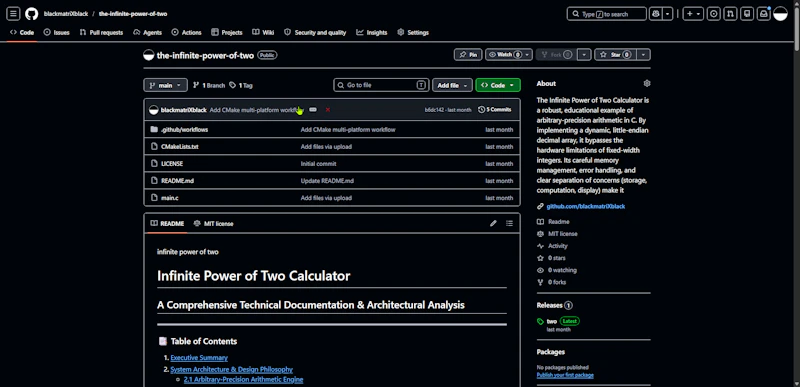Image resolution: width=800 pixels, height=387 pixels.
Task: Open the star lists dropdown arrow
Action: click(x=644, y=55)
